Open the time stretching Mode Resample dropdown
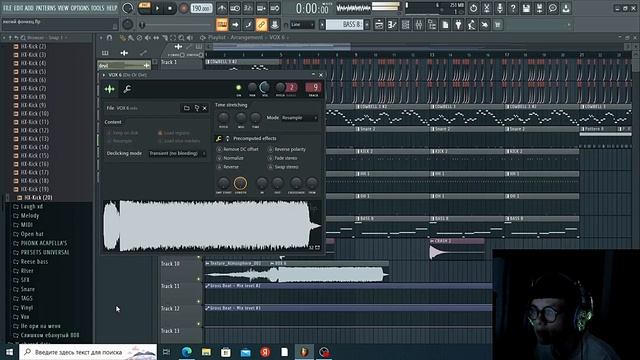This screenshot has height=360, width=640. (300, 118)
